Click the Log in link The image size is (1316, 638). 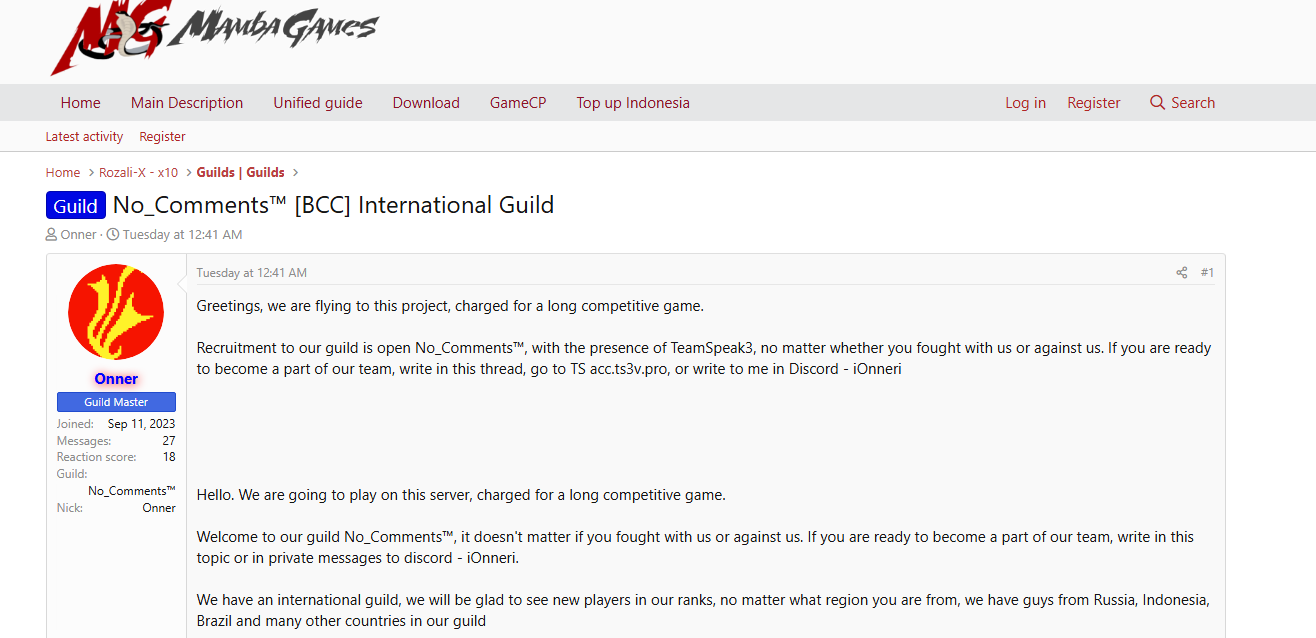pyautogui.click(x=1025, y=103)
